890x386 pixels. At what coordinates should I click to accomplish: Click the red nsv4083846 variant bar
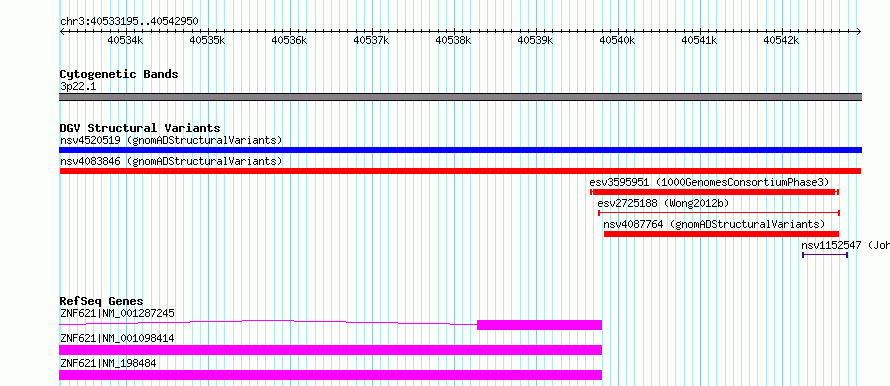460,171
